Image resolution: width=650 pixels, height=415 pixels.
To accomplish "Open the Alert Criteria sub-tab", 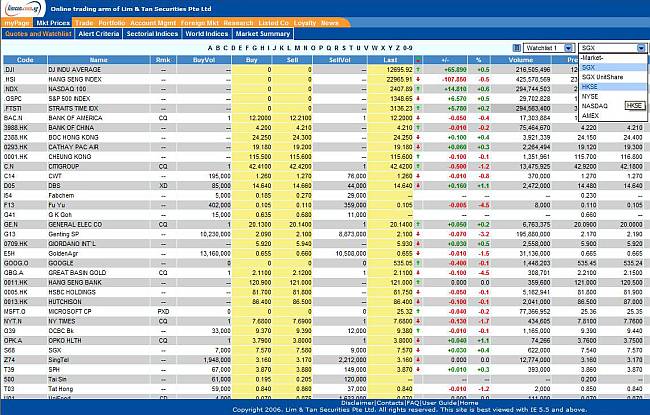I will point(99,34).
